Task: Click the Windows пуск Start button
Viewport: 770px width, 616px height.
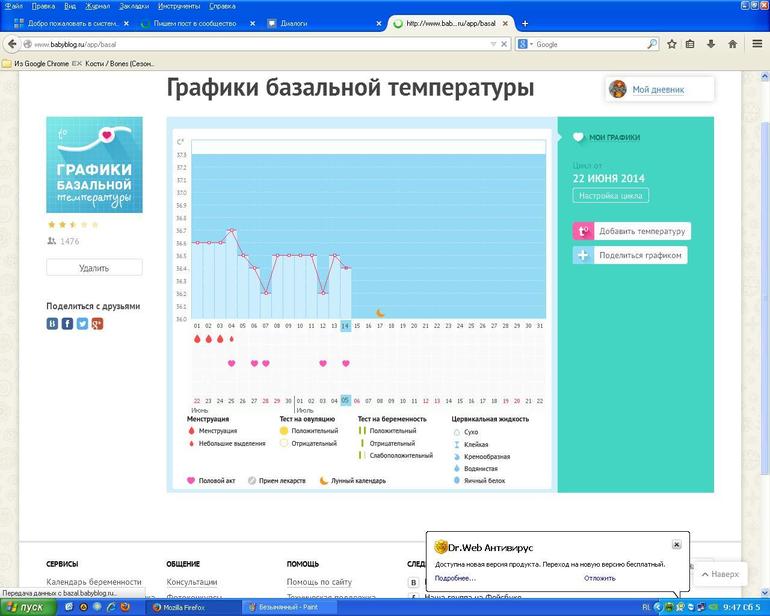Action: (x=27, y=608)
